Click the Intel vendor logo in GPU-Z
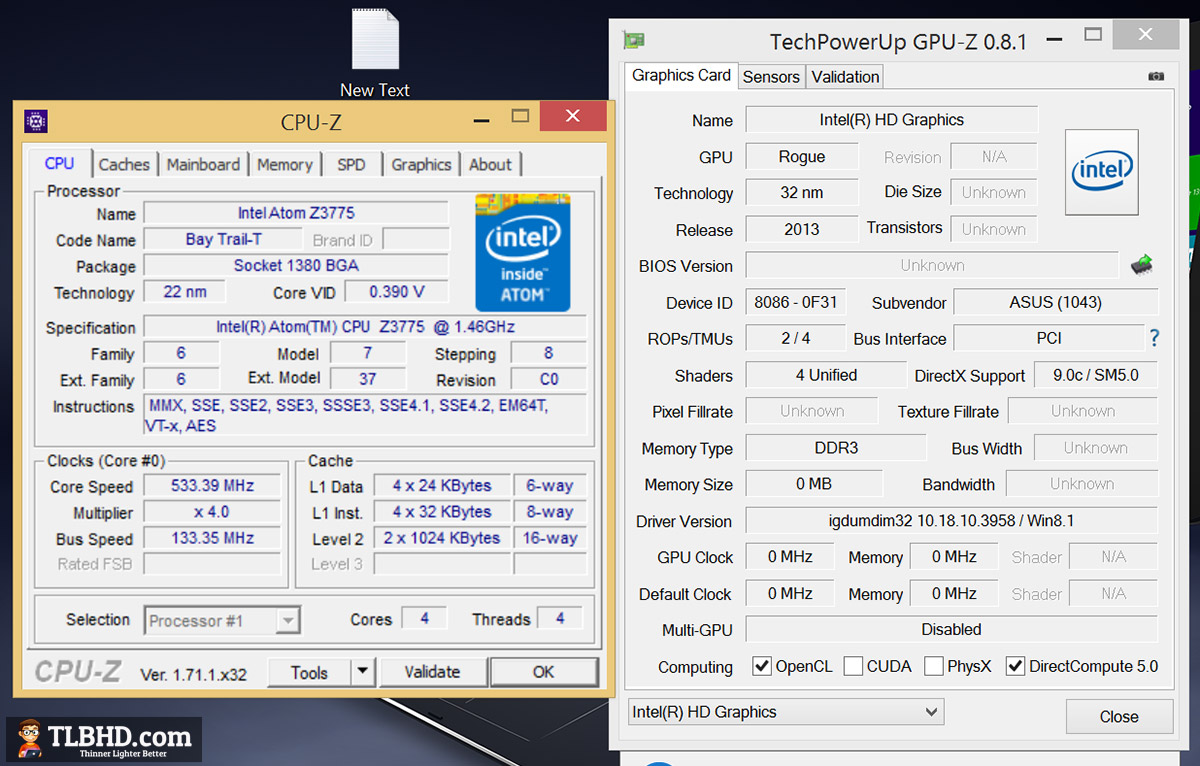The image size is (1200, 766). point(1102,172)
